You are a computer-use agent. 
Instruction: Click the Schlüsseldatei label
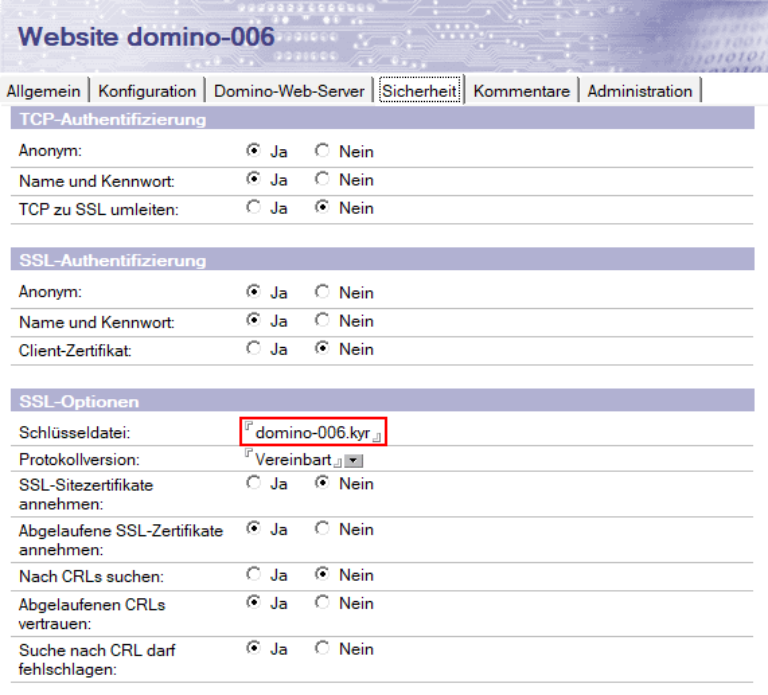coord(74,432)
